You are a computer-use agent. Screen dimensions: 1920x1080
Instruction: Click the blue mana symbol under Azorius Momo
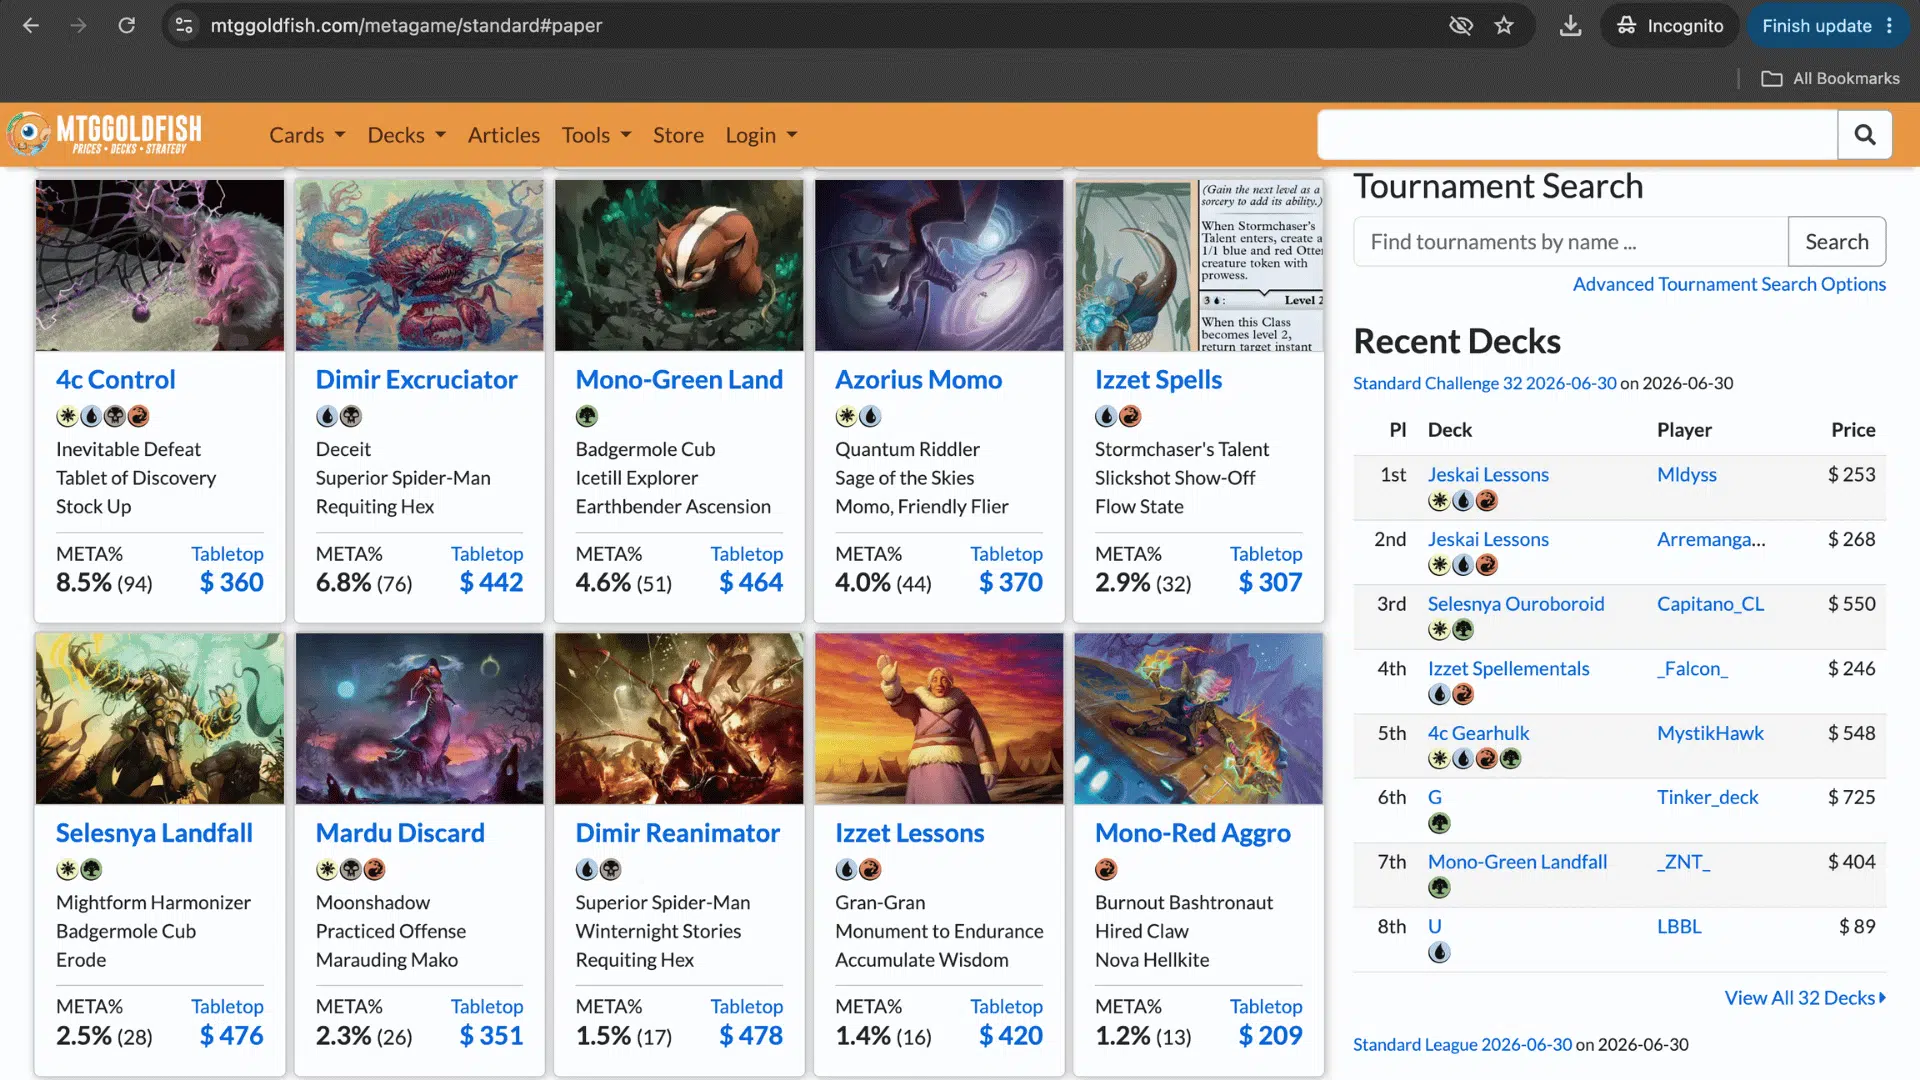click(x=870, y=416)
